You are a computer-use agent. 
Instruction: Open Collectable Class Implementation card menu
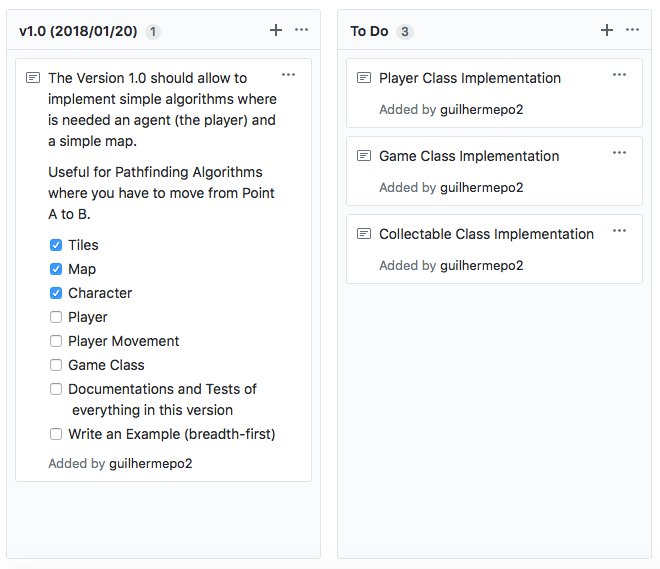pos(619,231)
